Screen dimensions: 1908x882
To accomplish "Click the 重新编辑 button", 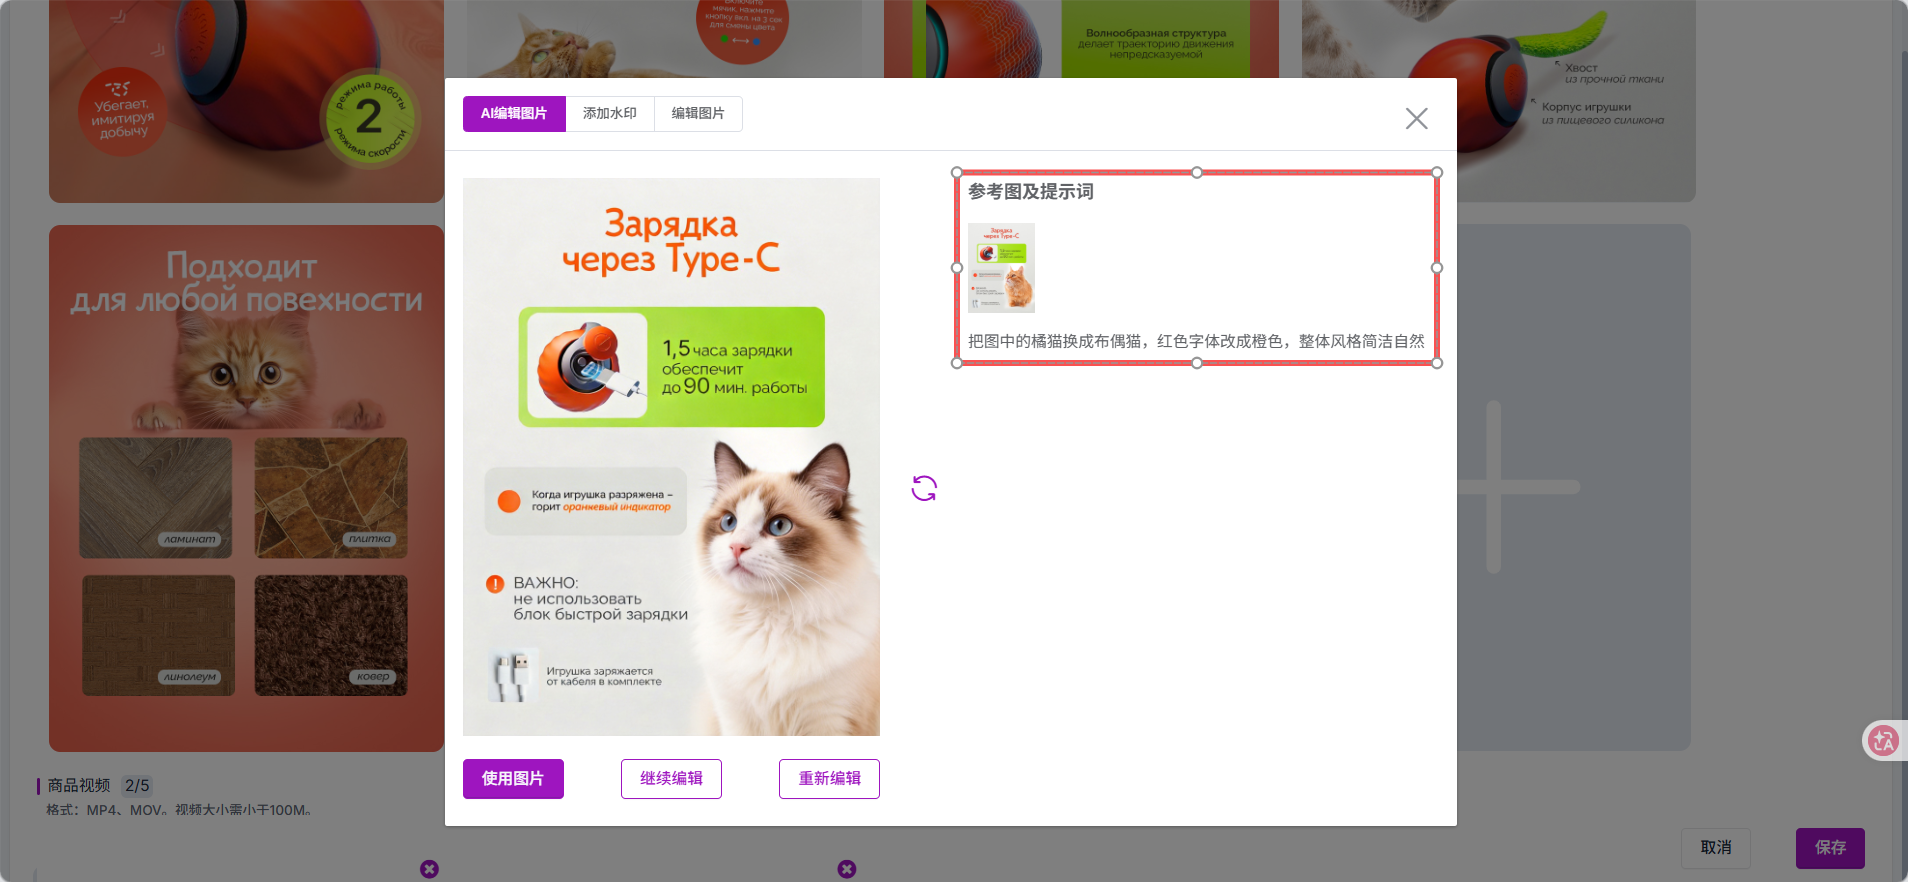I will click(829, 779).
